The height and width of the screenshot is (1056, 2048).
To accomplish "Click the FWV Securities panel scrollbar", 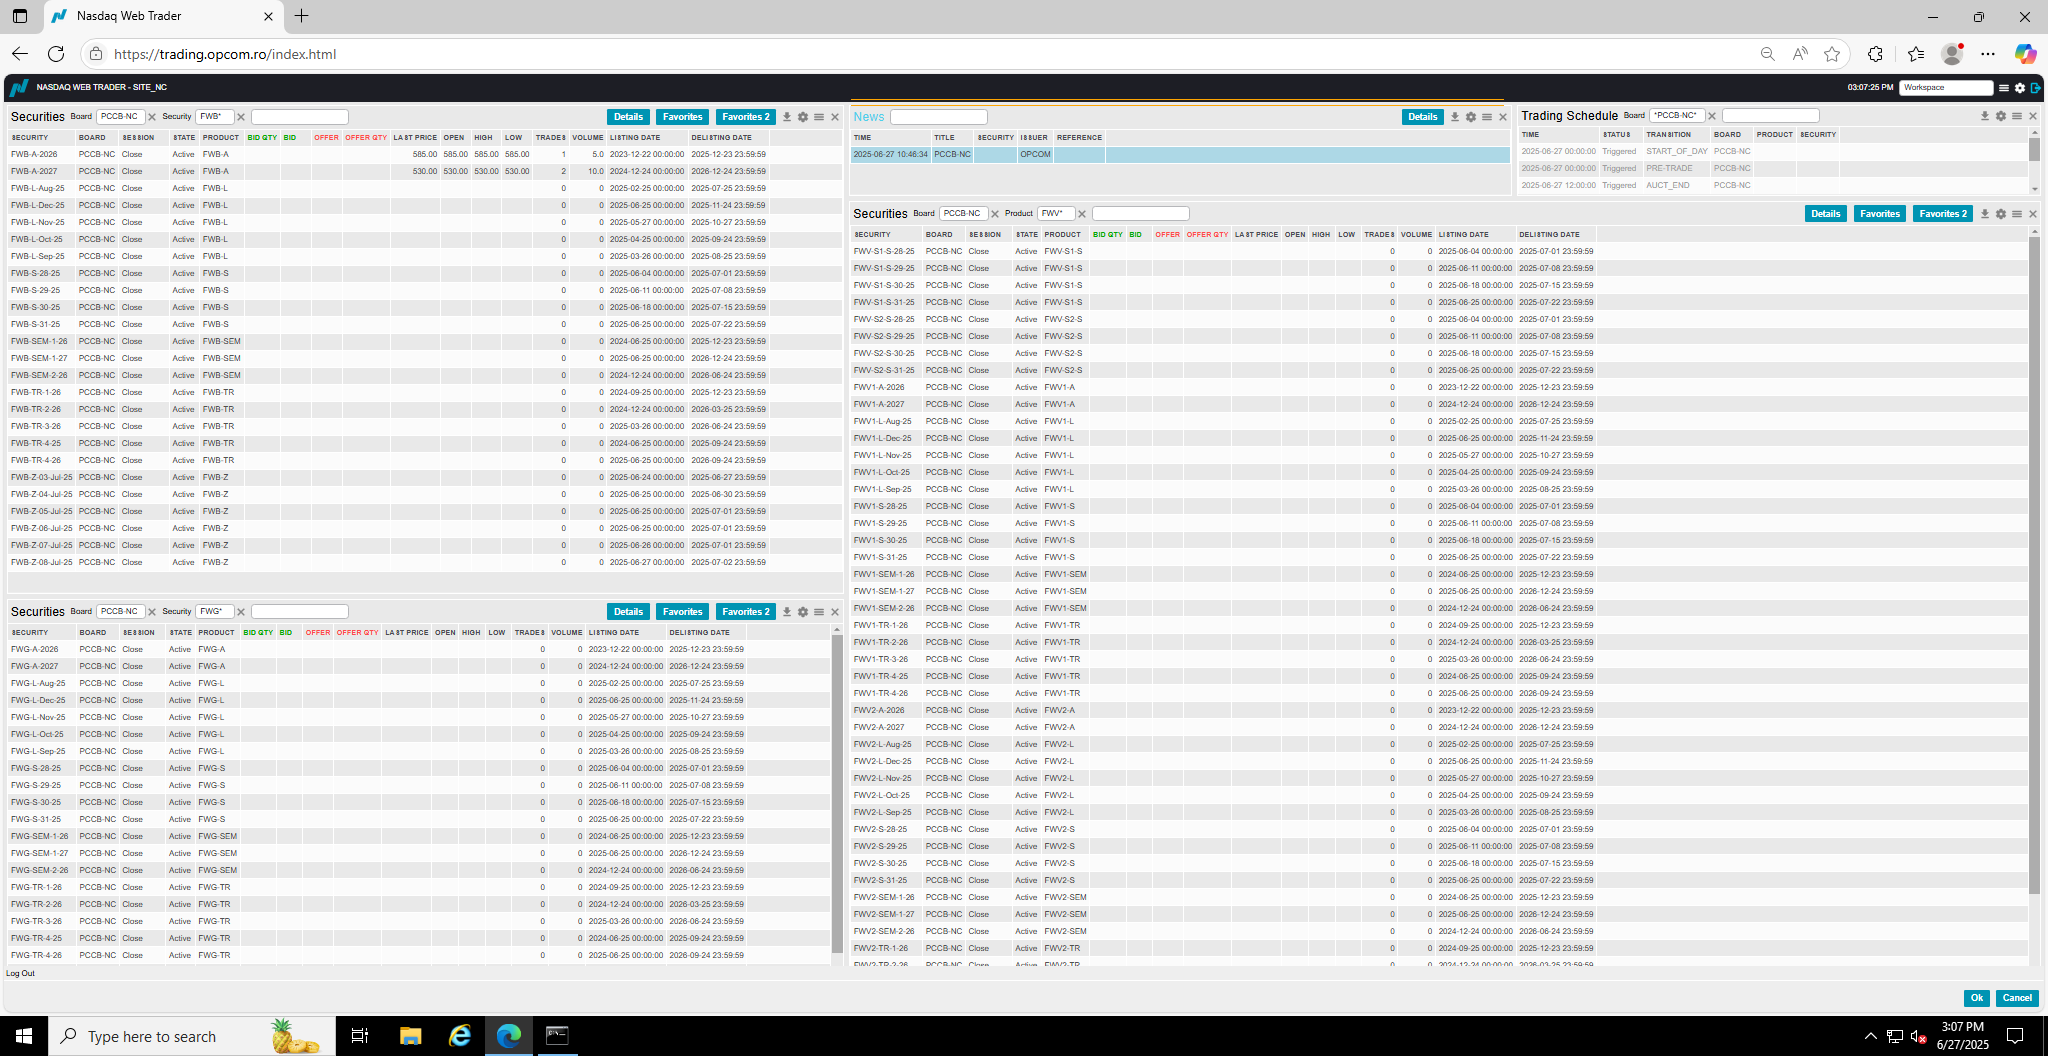I will [2033, 565].
